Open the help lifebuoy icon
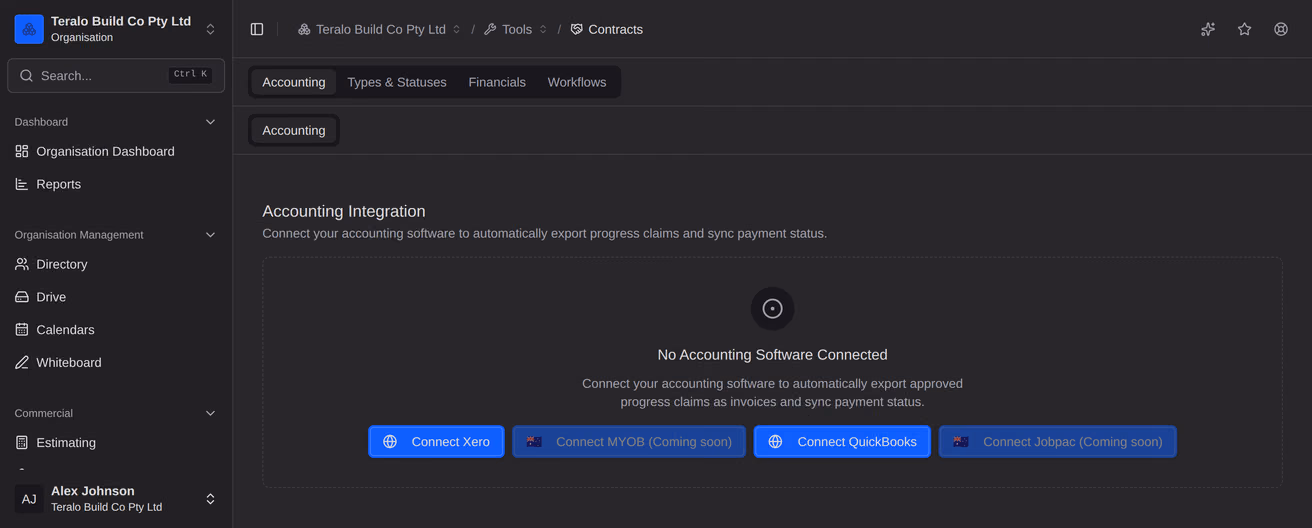The height and width of the screenshot is (528, 1312). click(1281, 29)
